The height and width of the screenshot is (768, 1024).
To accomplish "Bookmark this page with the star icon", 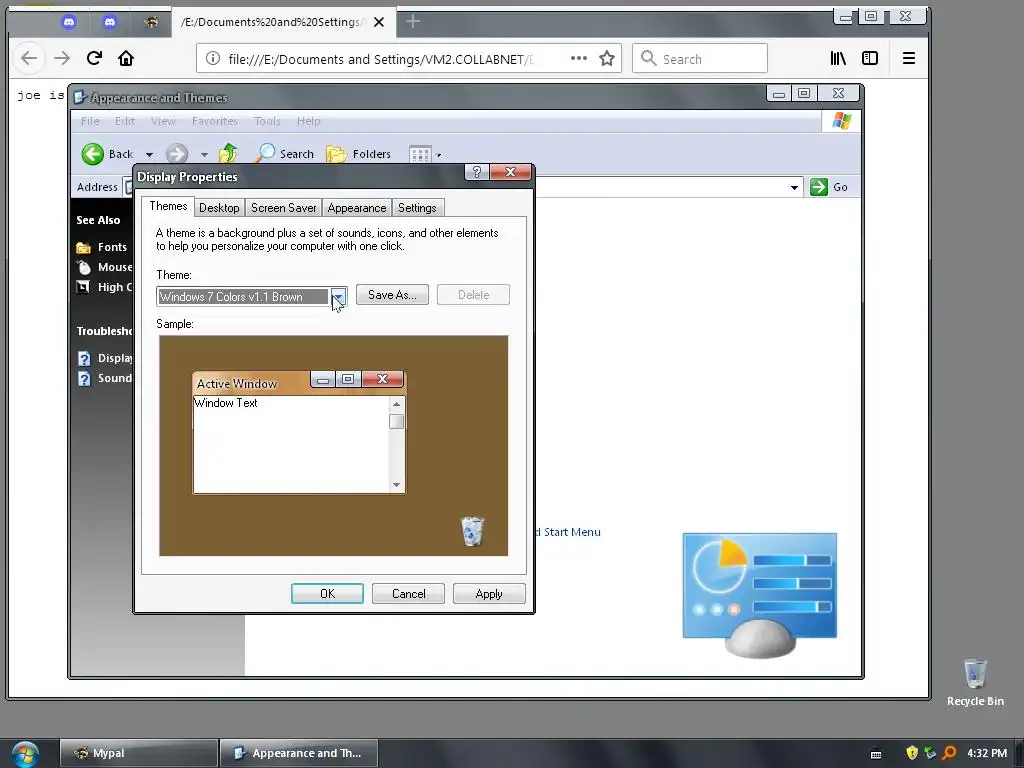I will click(607, 59).
